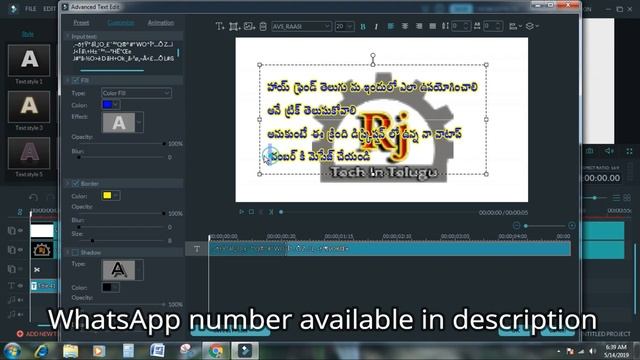Switch to the Preset tab

click(x=81, y=23)
